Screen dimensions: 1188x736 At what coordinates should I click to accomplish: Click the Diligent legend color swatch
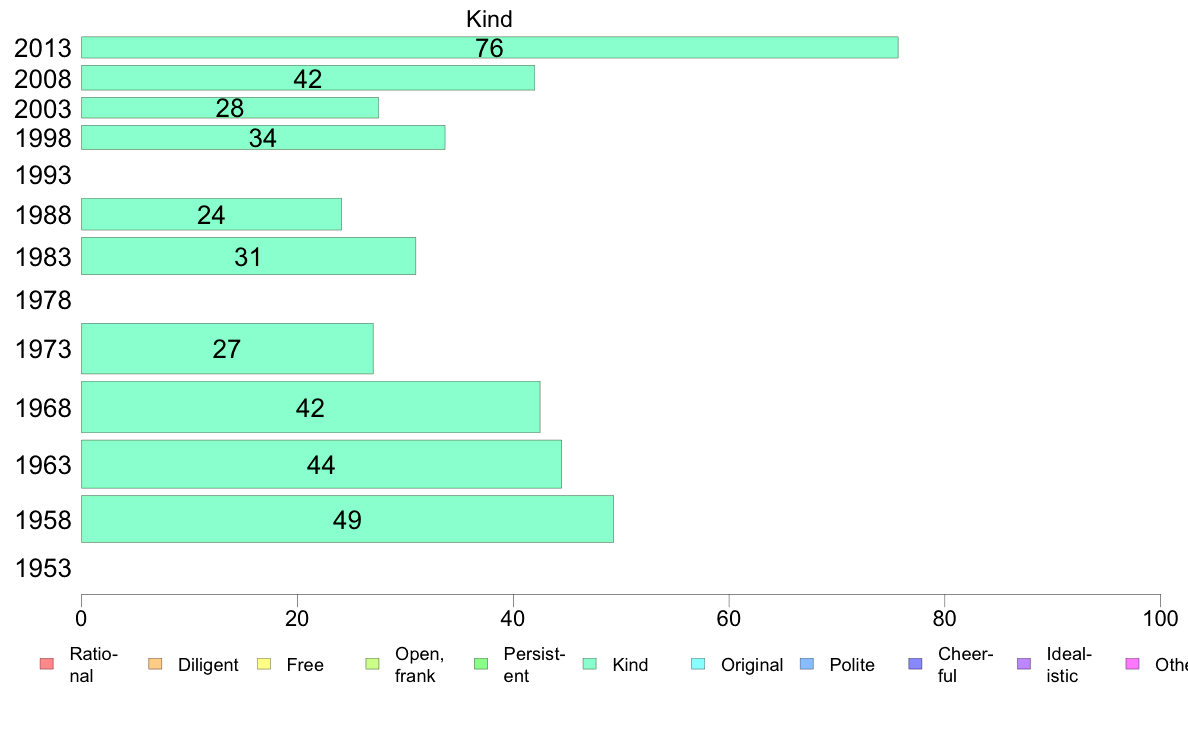point(155,664)
